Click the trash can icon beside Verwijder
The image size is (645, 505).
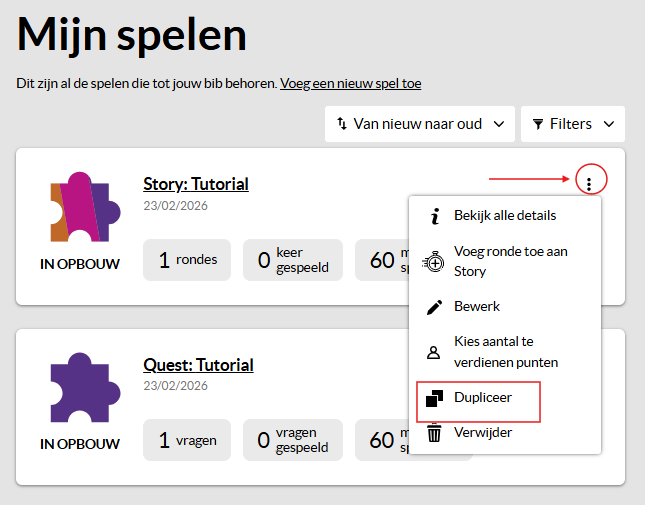434,433
